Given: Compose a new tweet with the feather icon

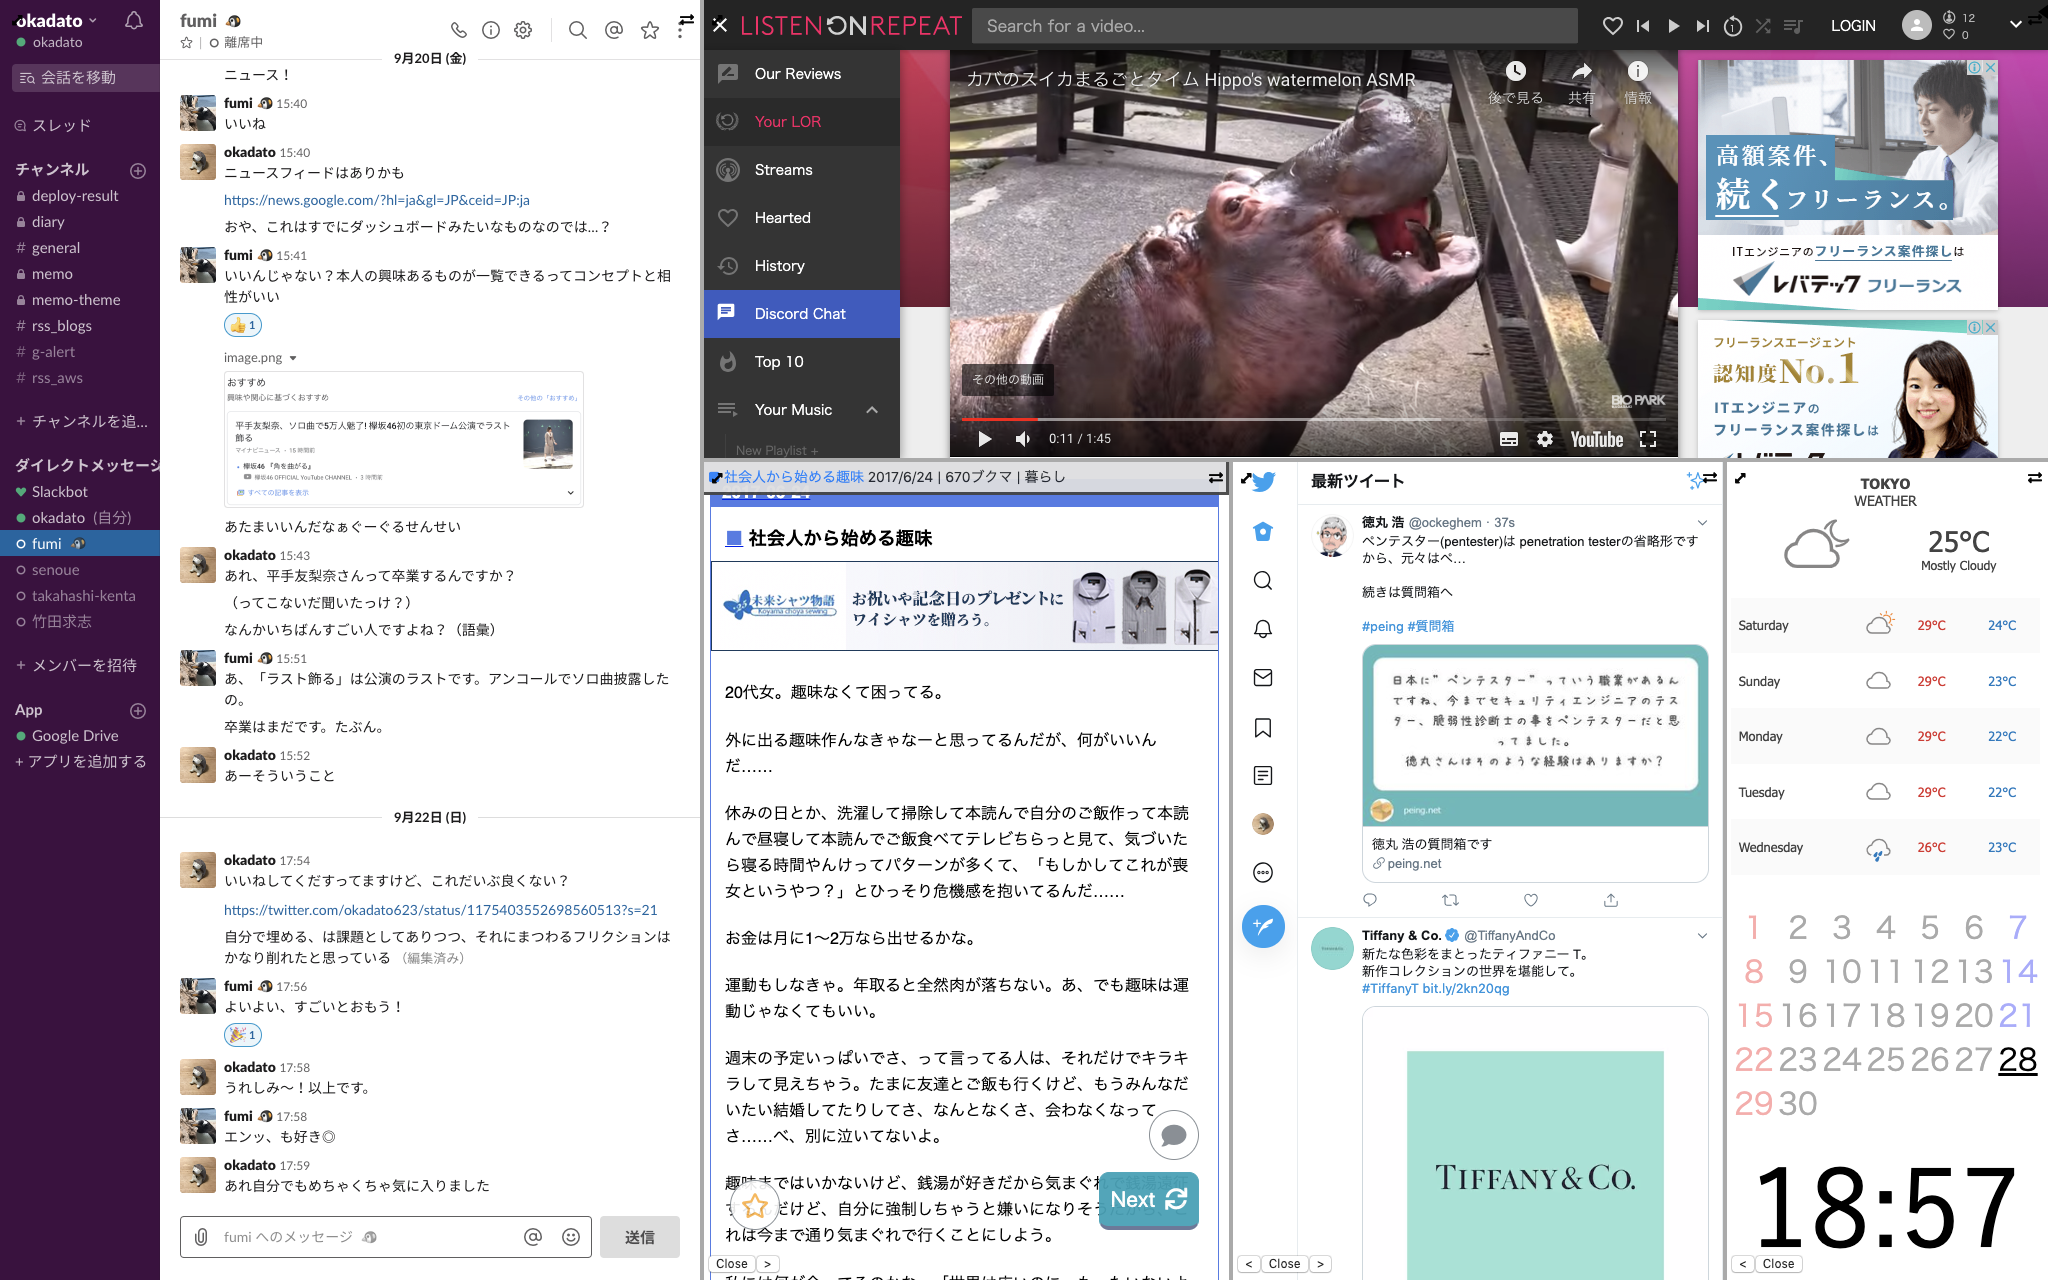Looking at the screenshot, I should (1263, 927).
